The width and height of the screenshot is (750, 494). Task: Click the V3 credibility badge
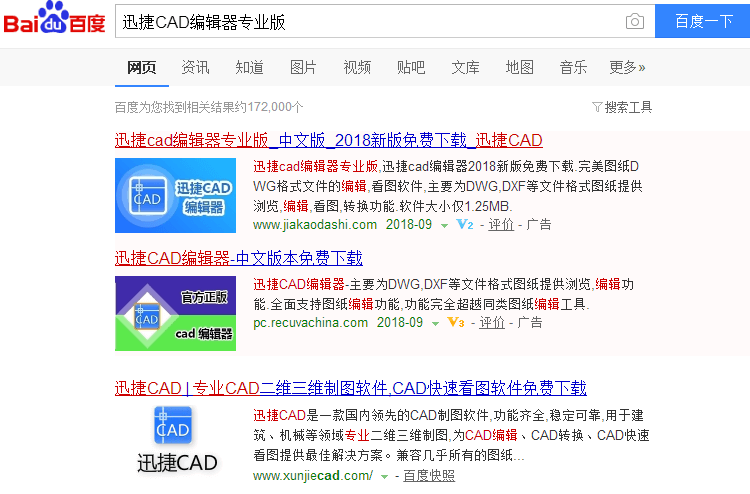456,322
